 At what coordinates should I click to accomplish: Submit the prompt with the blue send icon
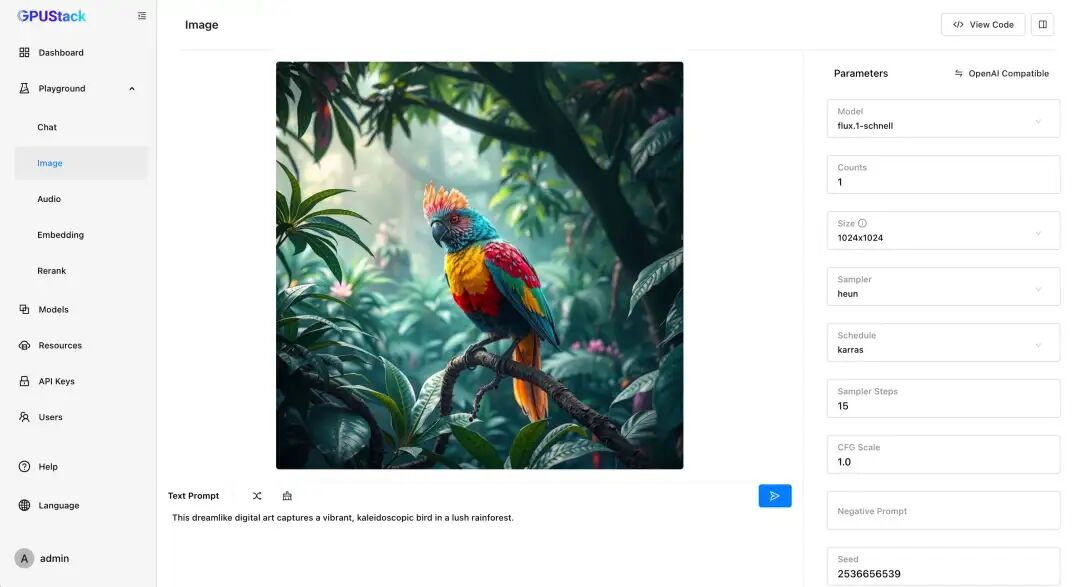(775, 496)
